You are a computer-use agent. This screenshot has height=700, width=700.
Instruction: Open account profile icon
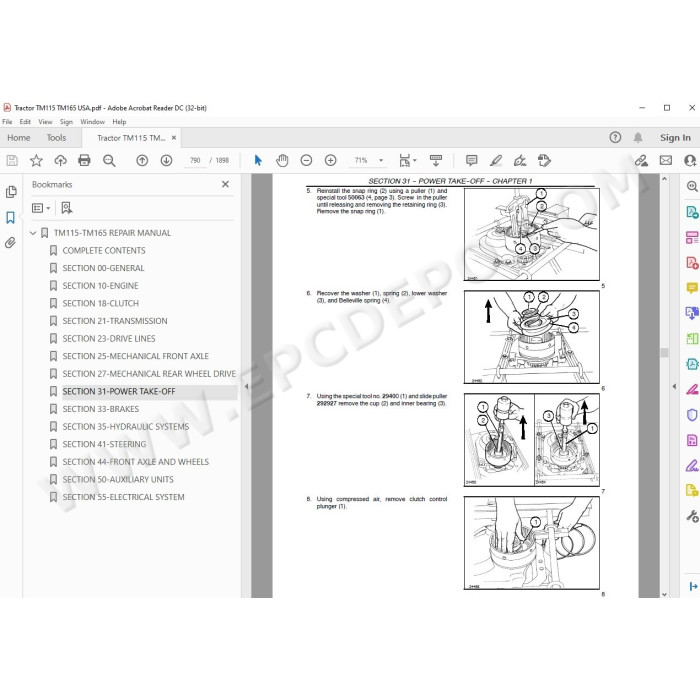(691, 160)
